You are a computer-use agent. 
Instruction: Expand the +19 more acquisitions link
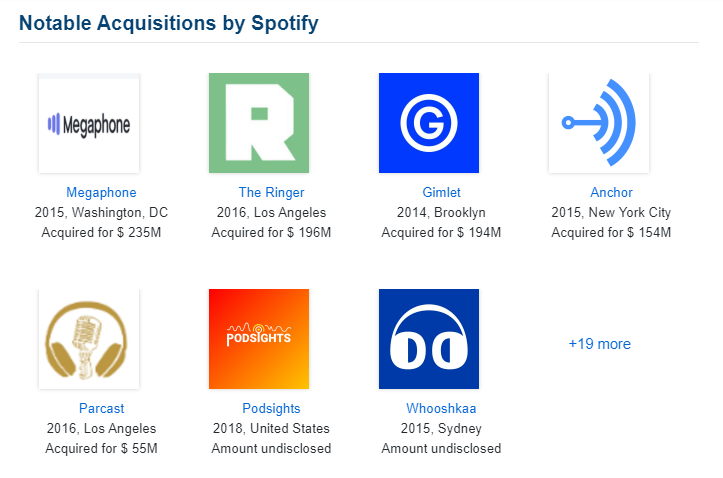599,344
